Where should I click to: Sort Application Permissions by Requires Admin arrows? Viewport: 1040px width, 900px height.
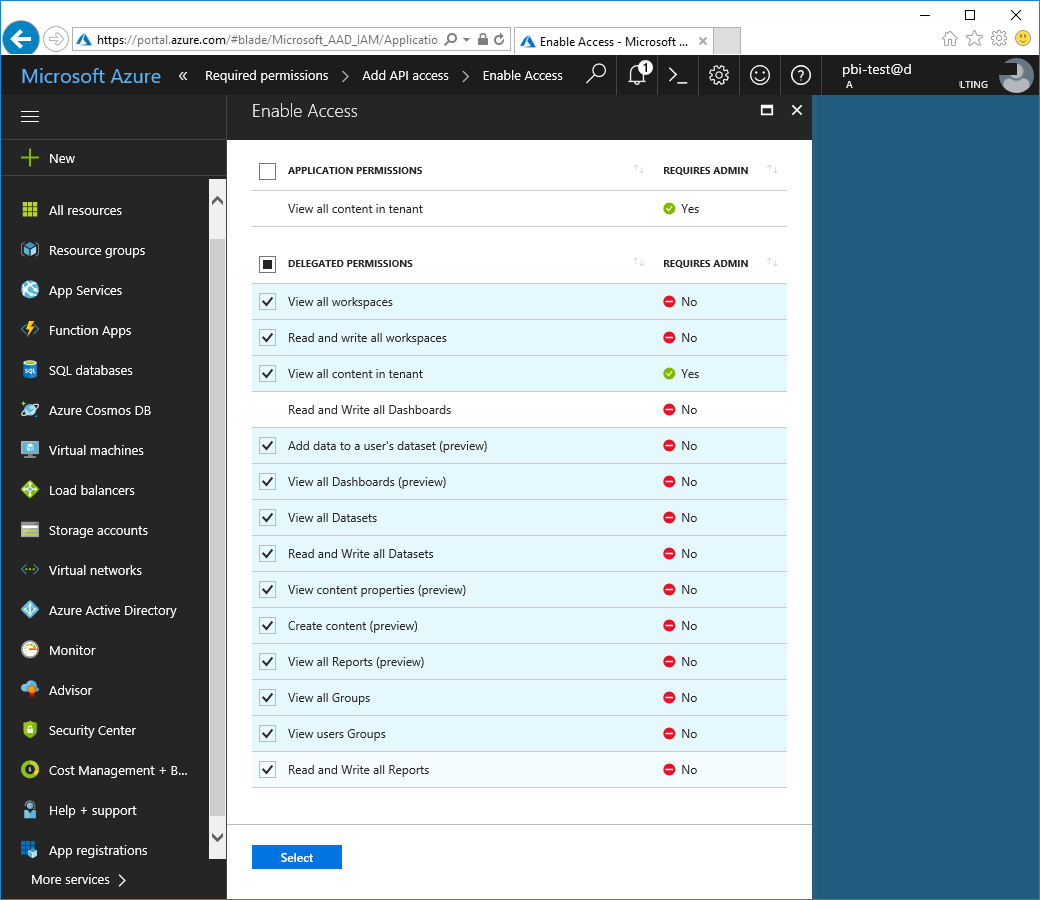click(x=772, y=170)
